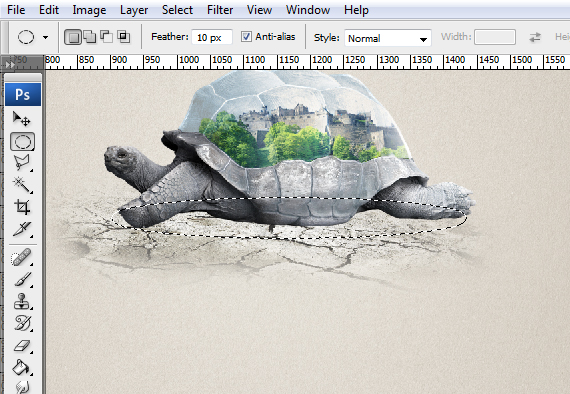The height and width of the screenshot is (394, 570).
Task: Select the Slice tool
Action: [x=22, y=229]
